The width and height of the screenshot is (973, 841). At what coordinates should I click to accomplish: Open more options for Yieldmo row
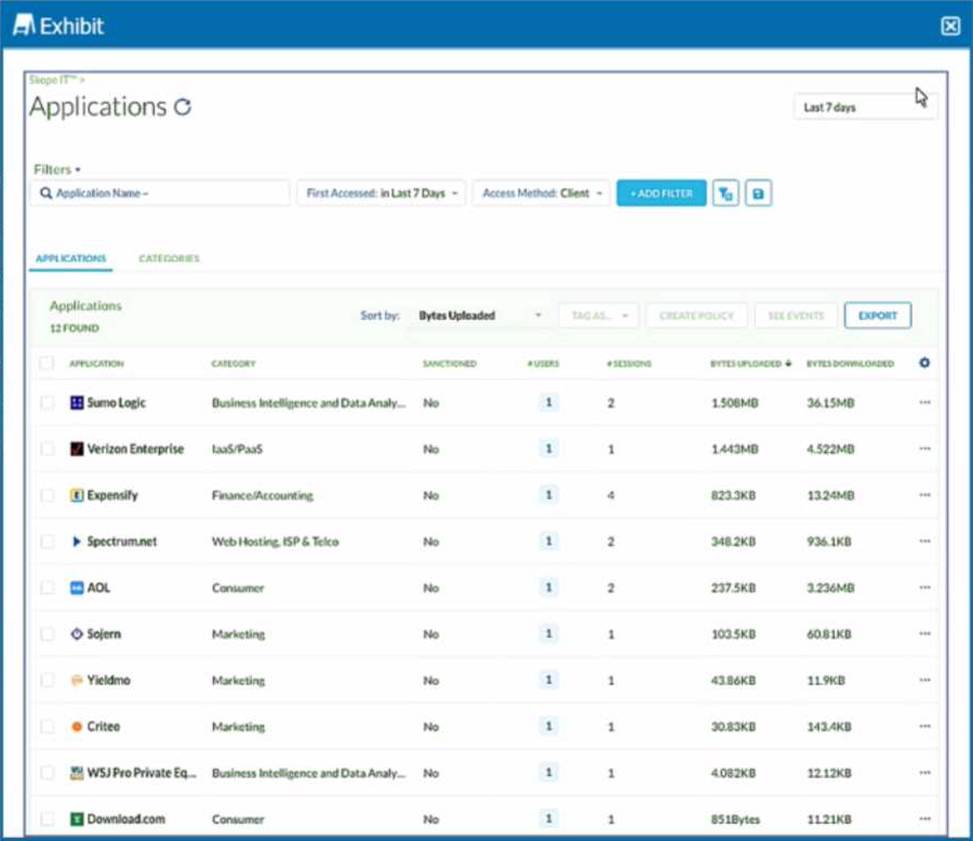coord(925,680)
